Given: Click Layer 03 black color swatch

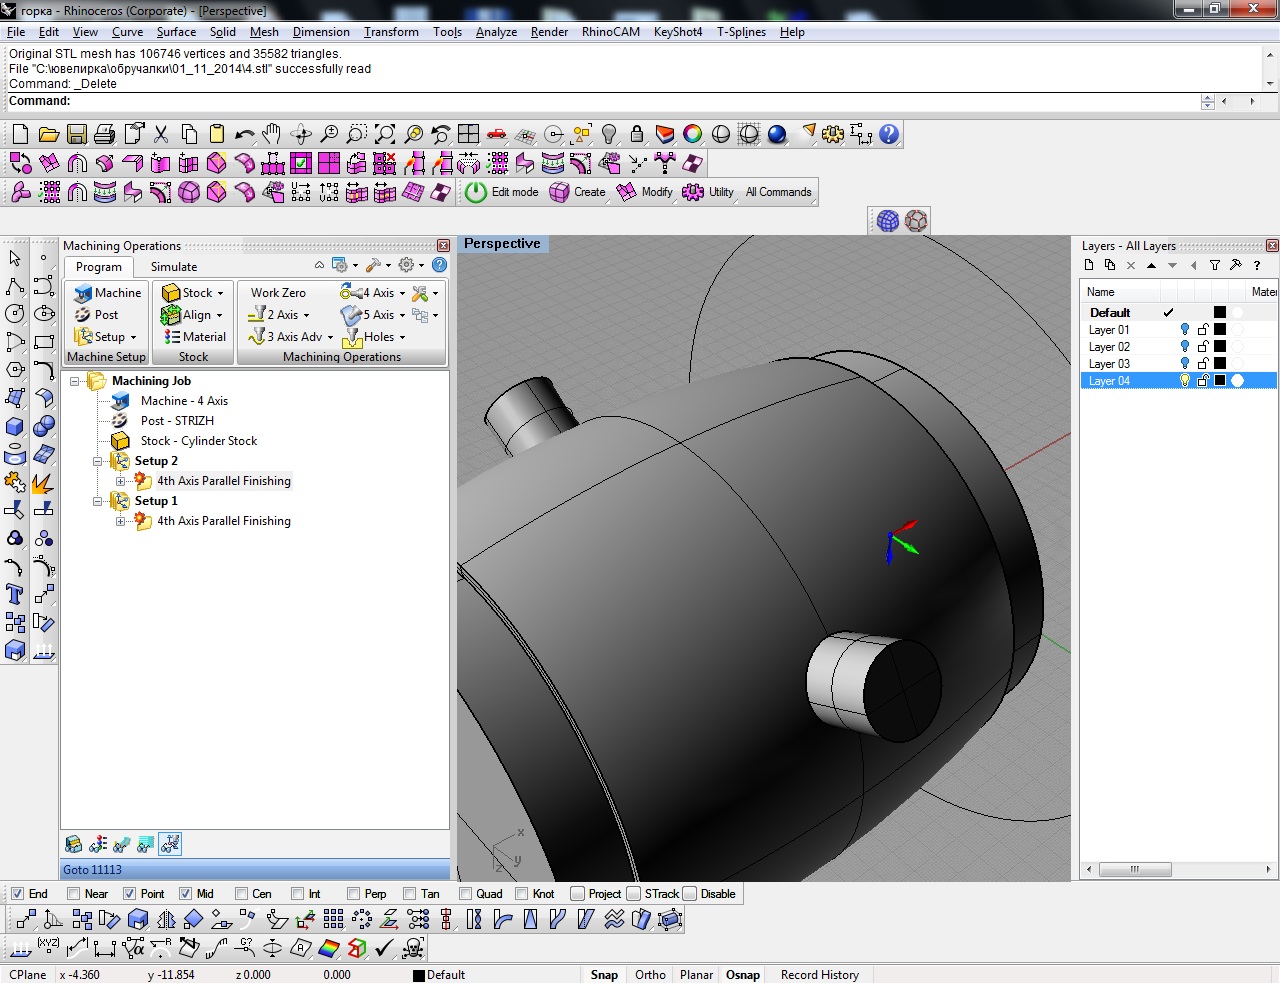Looking at the screenshot, I should 1219,364.
